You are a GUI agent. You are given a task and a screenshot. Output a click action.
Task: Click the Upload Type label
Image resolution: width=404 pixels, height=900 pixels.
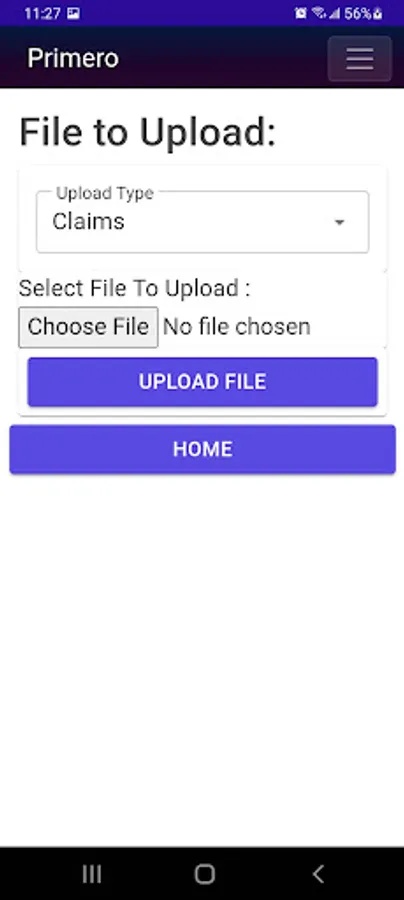[105, 193]
